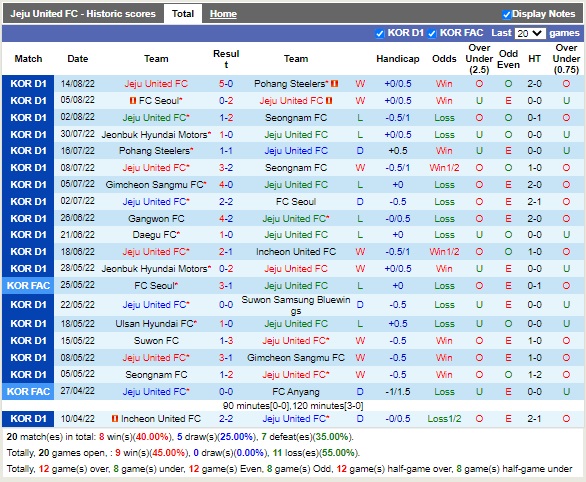Select the Win1/2 odds on 08/07/22

coord(444,168)
